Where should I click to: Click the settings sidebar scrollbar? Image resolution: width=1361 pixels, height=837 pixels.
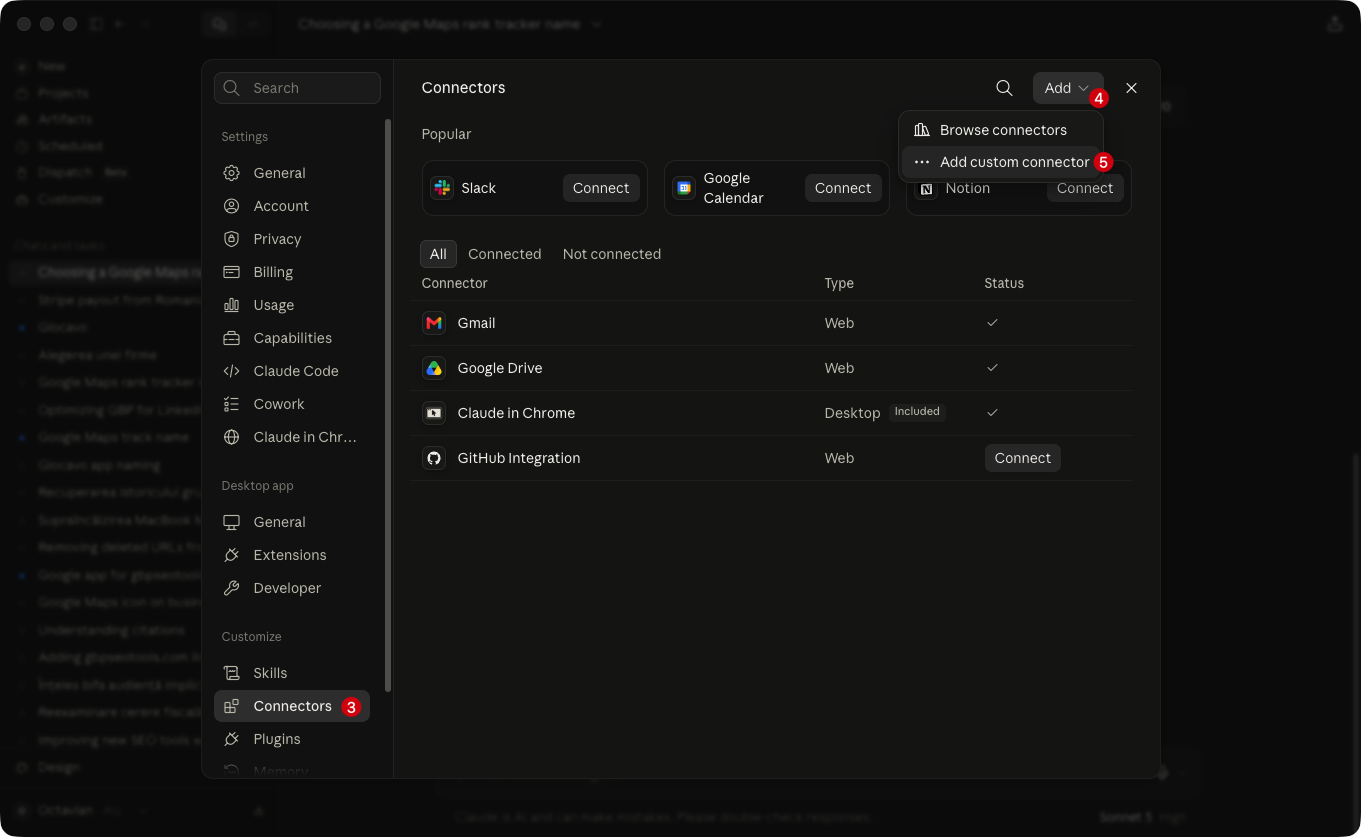click(388, 405)
